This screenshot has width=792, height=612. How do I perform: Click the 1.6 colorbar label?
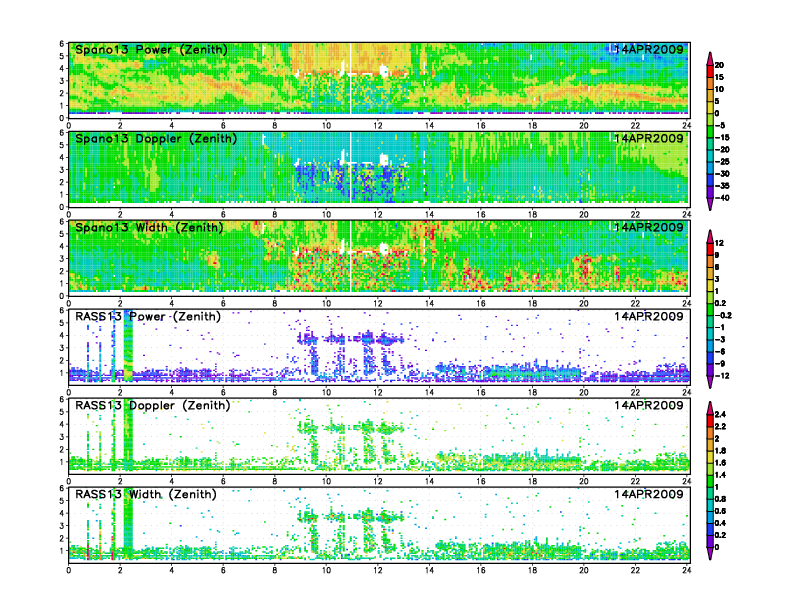point(720,463)
